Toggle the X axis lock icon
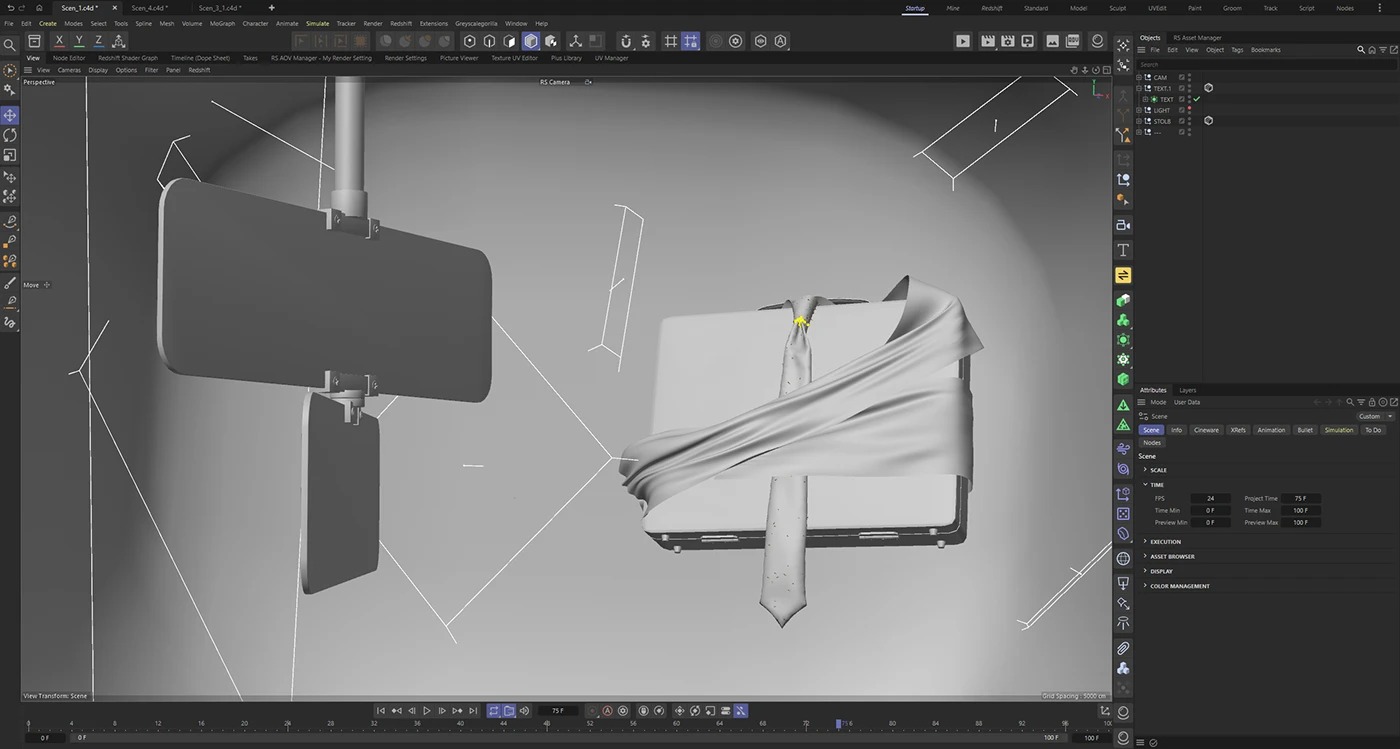Image resolution: width=1400 pixels, height=749 pixels. tap(59, 41)
